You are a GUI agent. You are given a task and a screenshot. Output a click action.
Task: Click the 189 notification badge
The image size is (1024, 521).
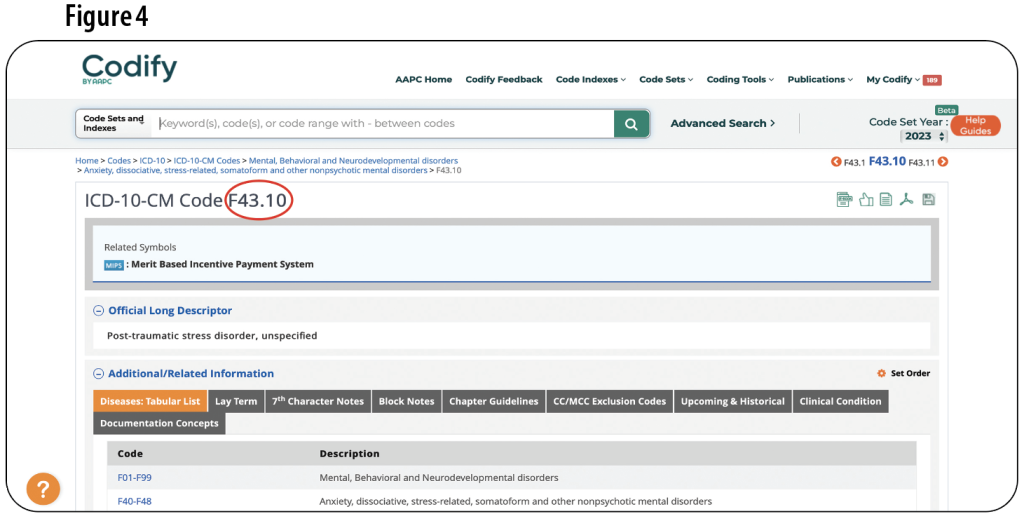coord(931,80)
